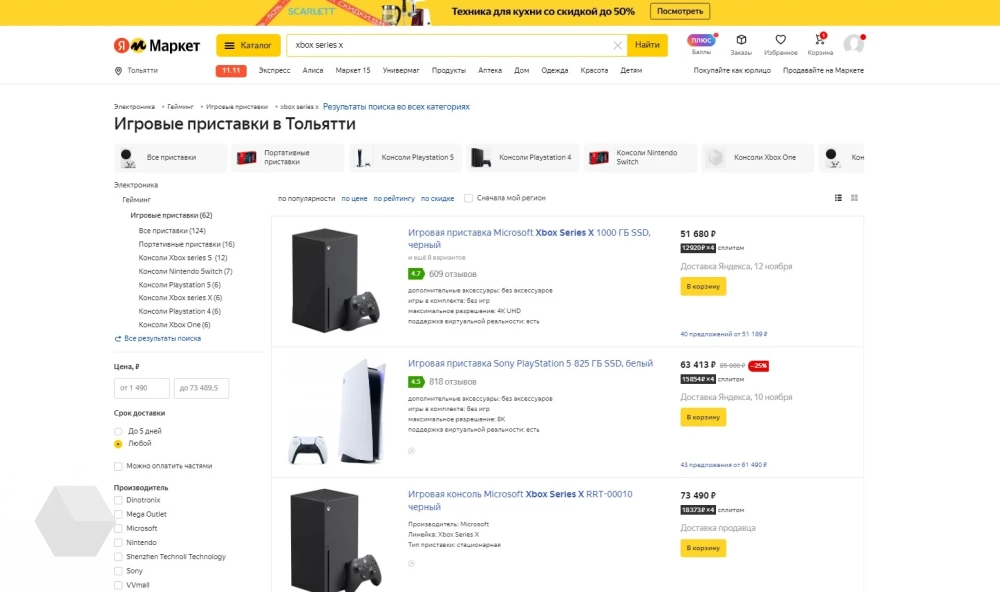Open Избранное heart icon
Image resolution: width=1000 pixels, height=592 pixels.
tap(780, 40)
